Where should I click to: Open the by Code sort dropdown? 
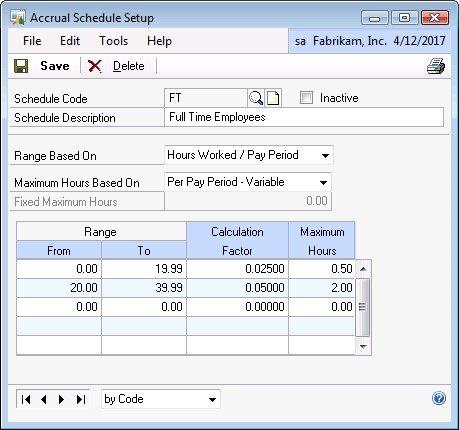coord(161,399)
